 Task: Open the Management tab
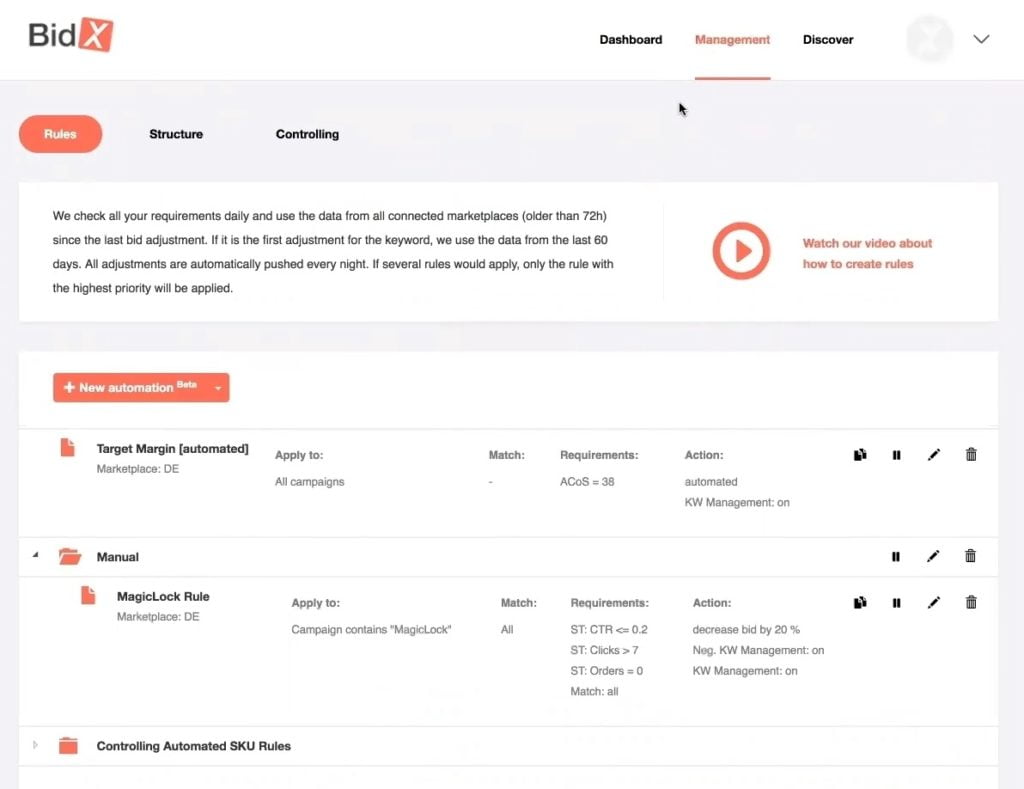732,40
